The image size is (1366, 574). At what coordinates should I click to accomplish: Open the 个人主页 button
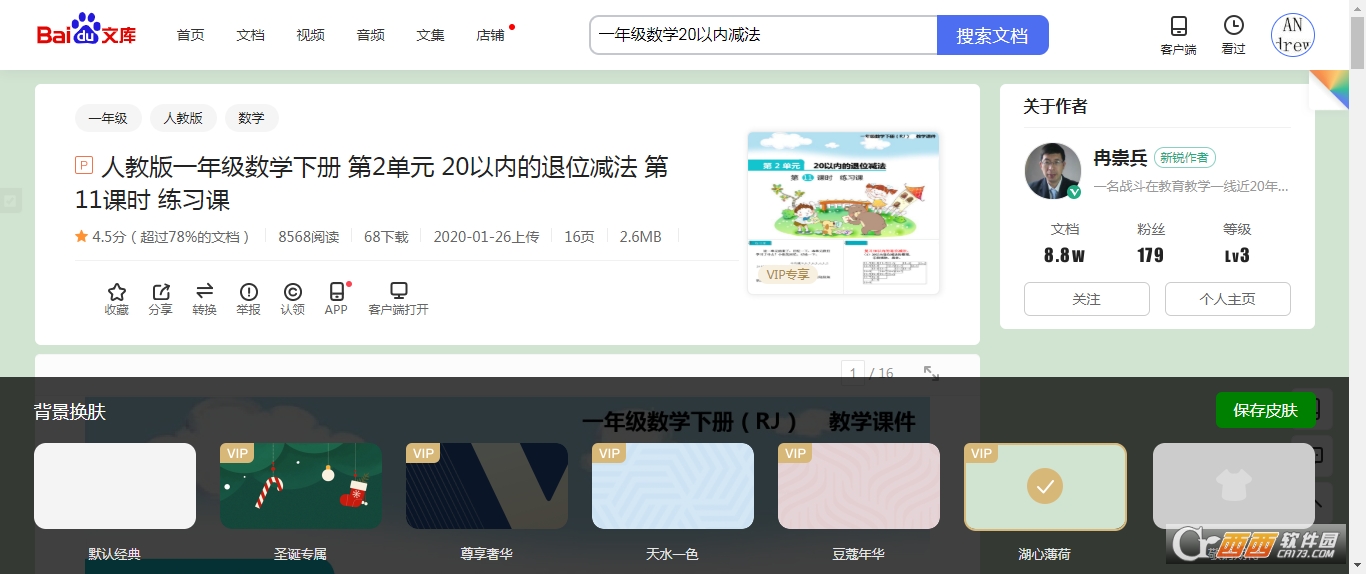pyautogui.click(x=1228, y=299)
